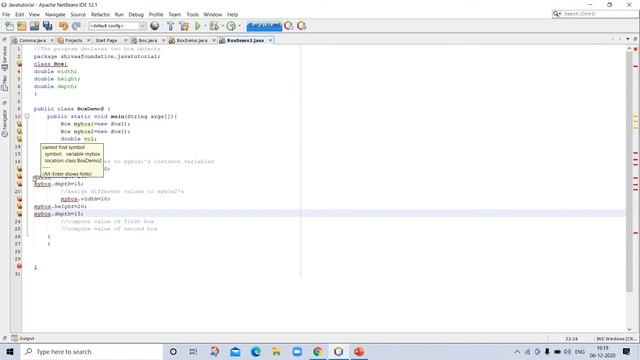The image size is (640, 360).
Task: Click the New File toolbar icon
Action: pyautogui.click(x=9, y=26)
